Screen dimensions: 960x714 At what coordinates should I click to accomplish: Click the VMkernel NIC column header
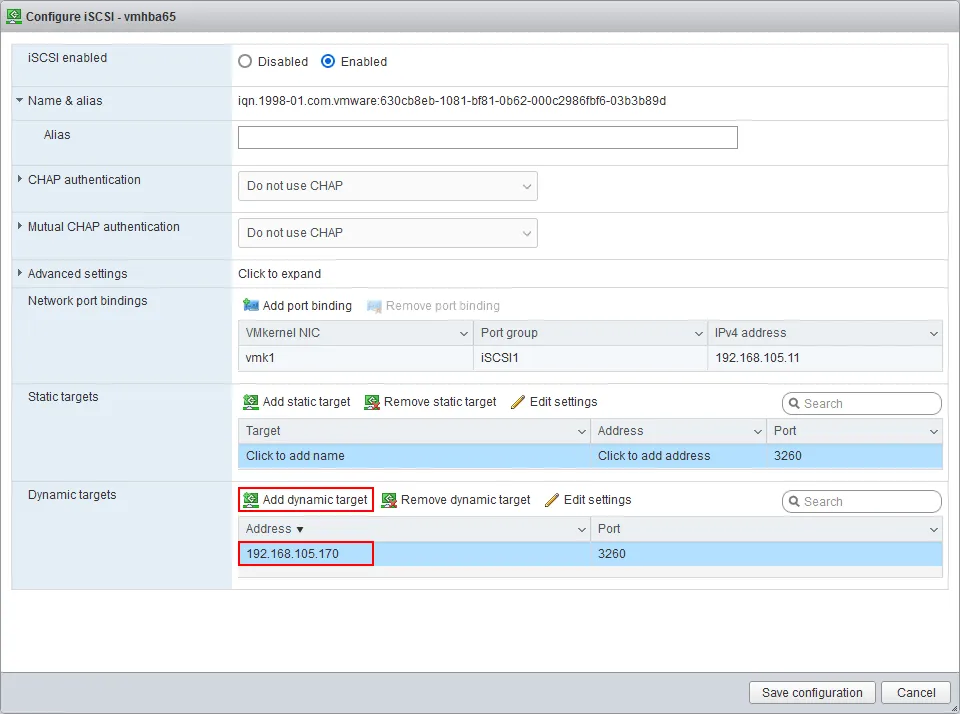(300, 332)
